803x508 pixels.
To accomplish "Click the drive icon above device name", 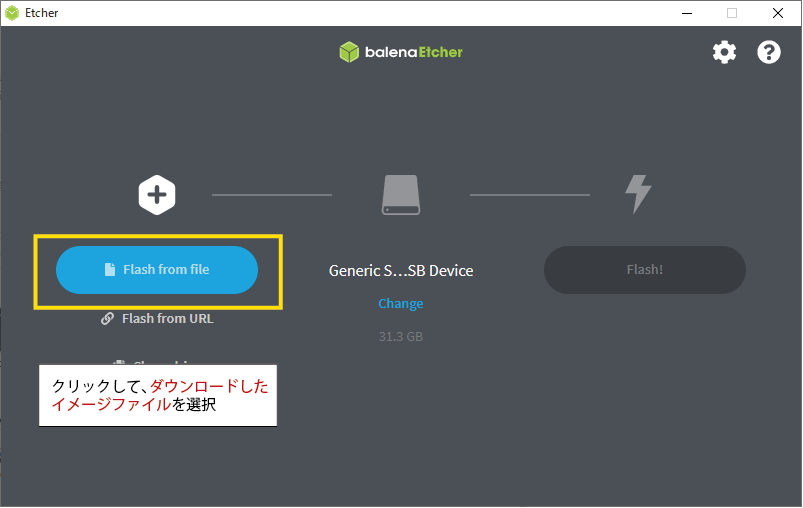I will [x=401, y=195].
